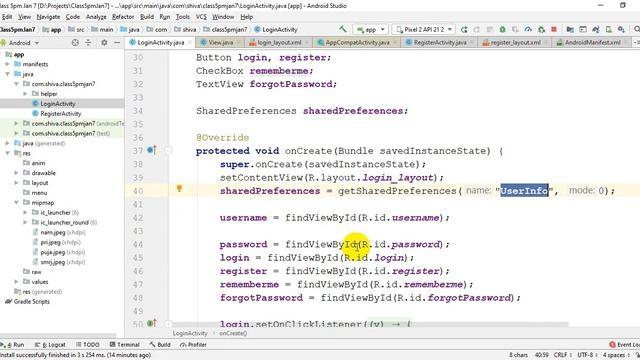Click the Search Everywhere magnifier icon
Image resolution: width=640 pixels, height=360 pixels.
point(636,29)
